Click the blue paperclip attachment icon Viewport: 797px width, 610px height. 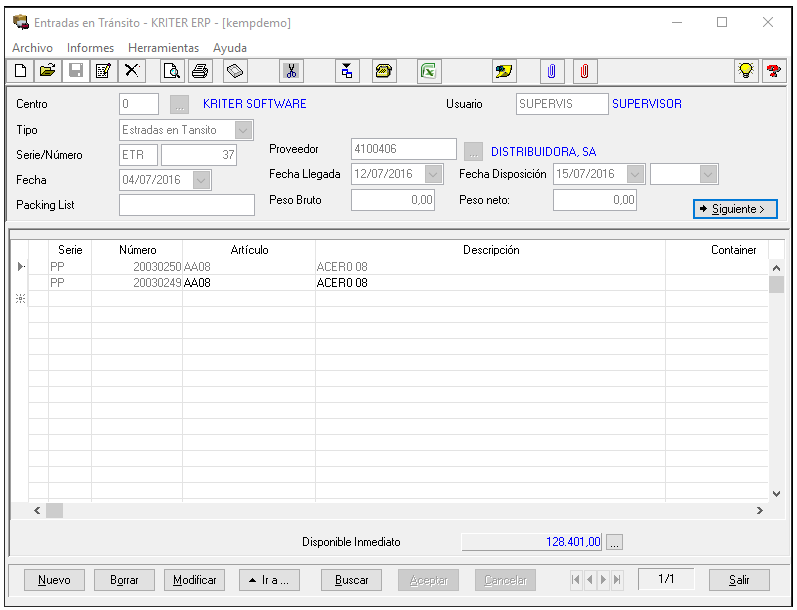551,71
